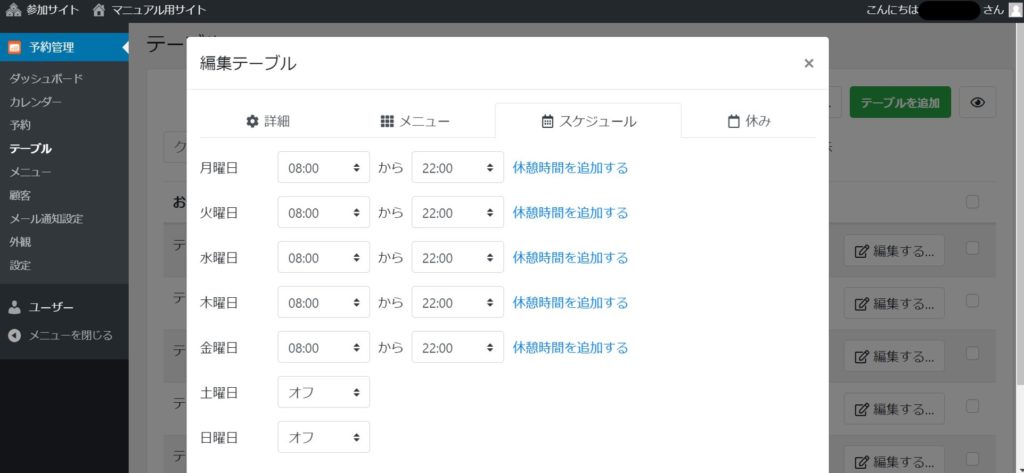The image size is (1024, 473).
Task: Click the 参加サイト network icon in admin bar
Action: (x=14, y=10)
